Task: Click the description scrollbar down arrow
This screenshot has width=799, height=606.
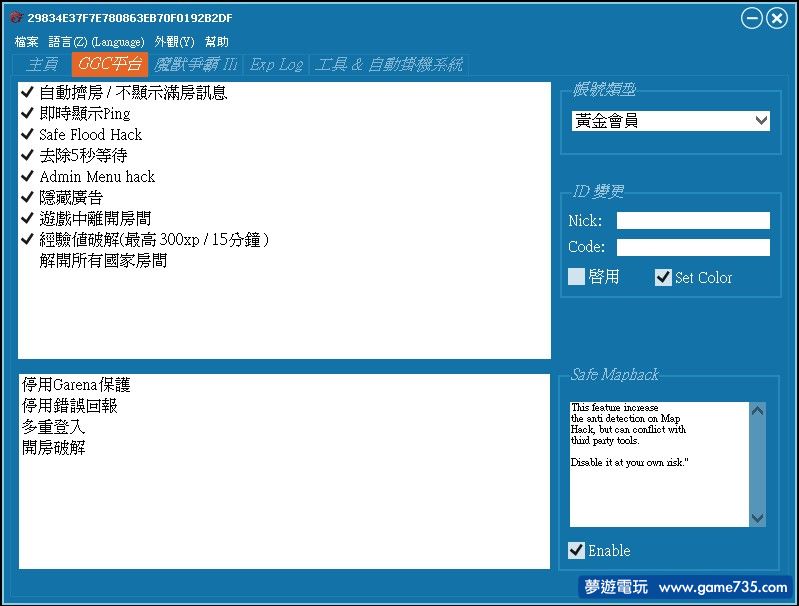Action: point(757,518)
